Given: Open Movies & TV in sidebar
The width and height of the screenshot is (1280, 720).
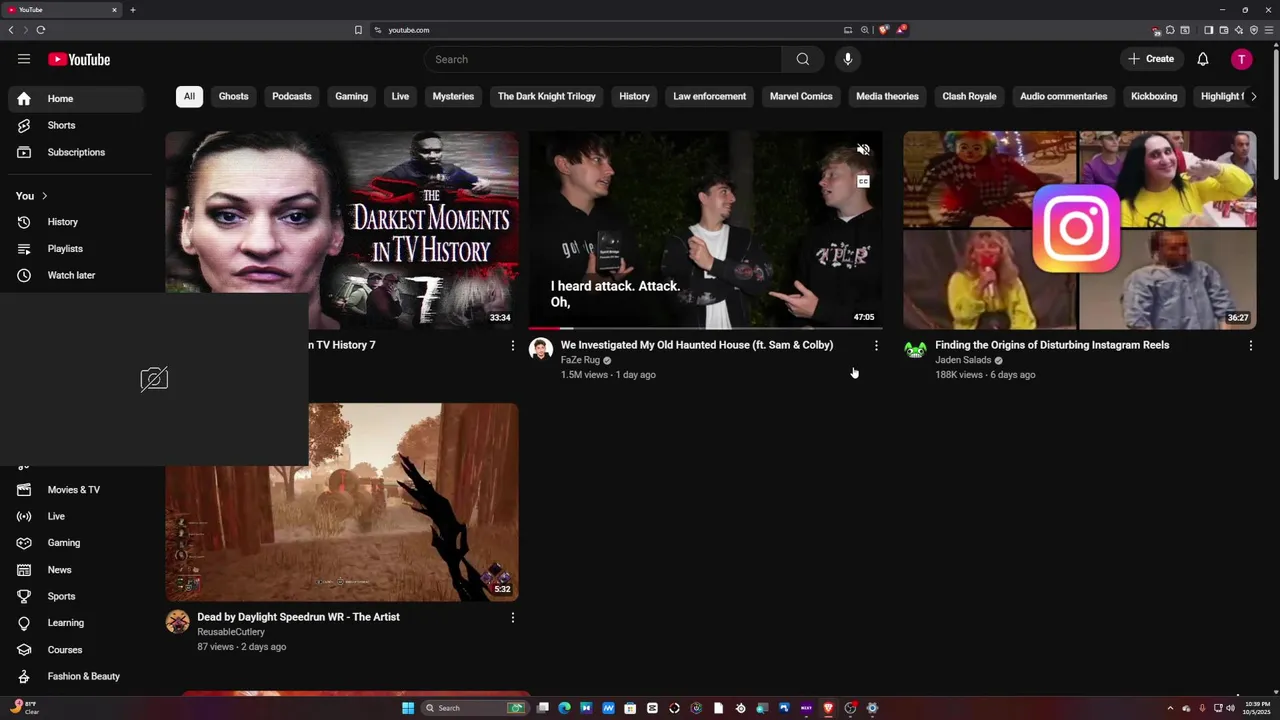Looking at the screenshot, I should coord(76,490).
